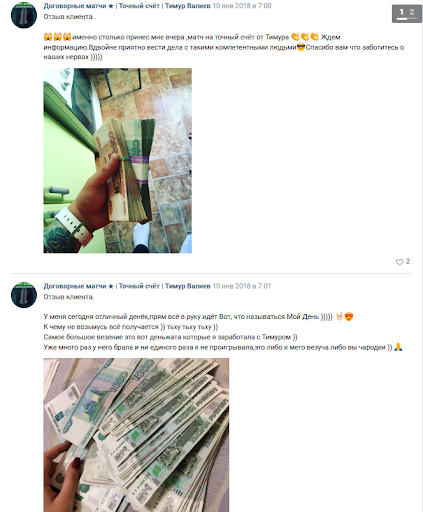The image size is (423, 512).
Task: Like the first post with the heart icon
Action: click(399, 262)
